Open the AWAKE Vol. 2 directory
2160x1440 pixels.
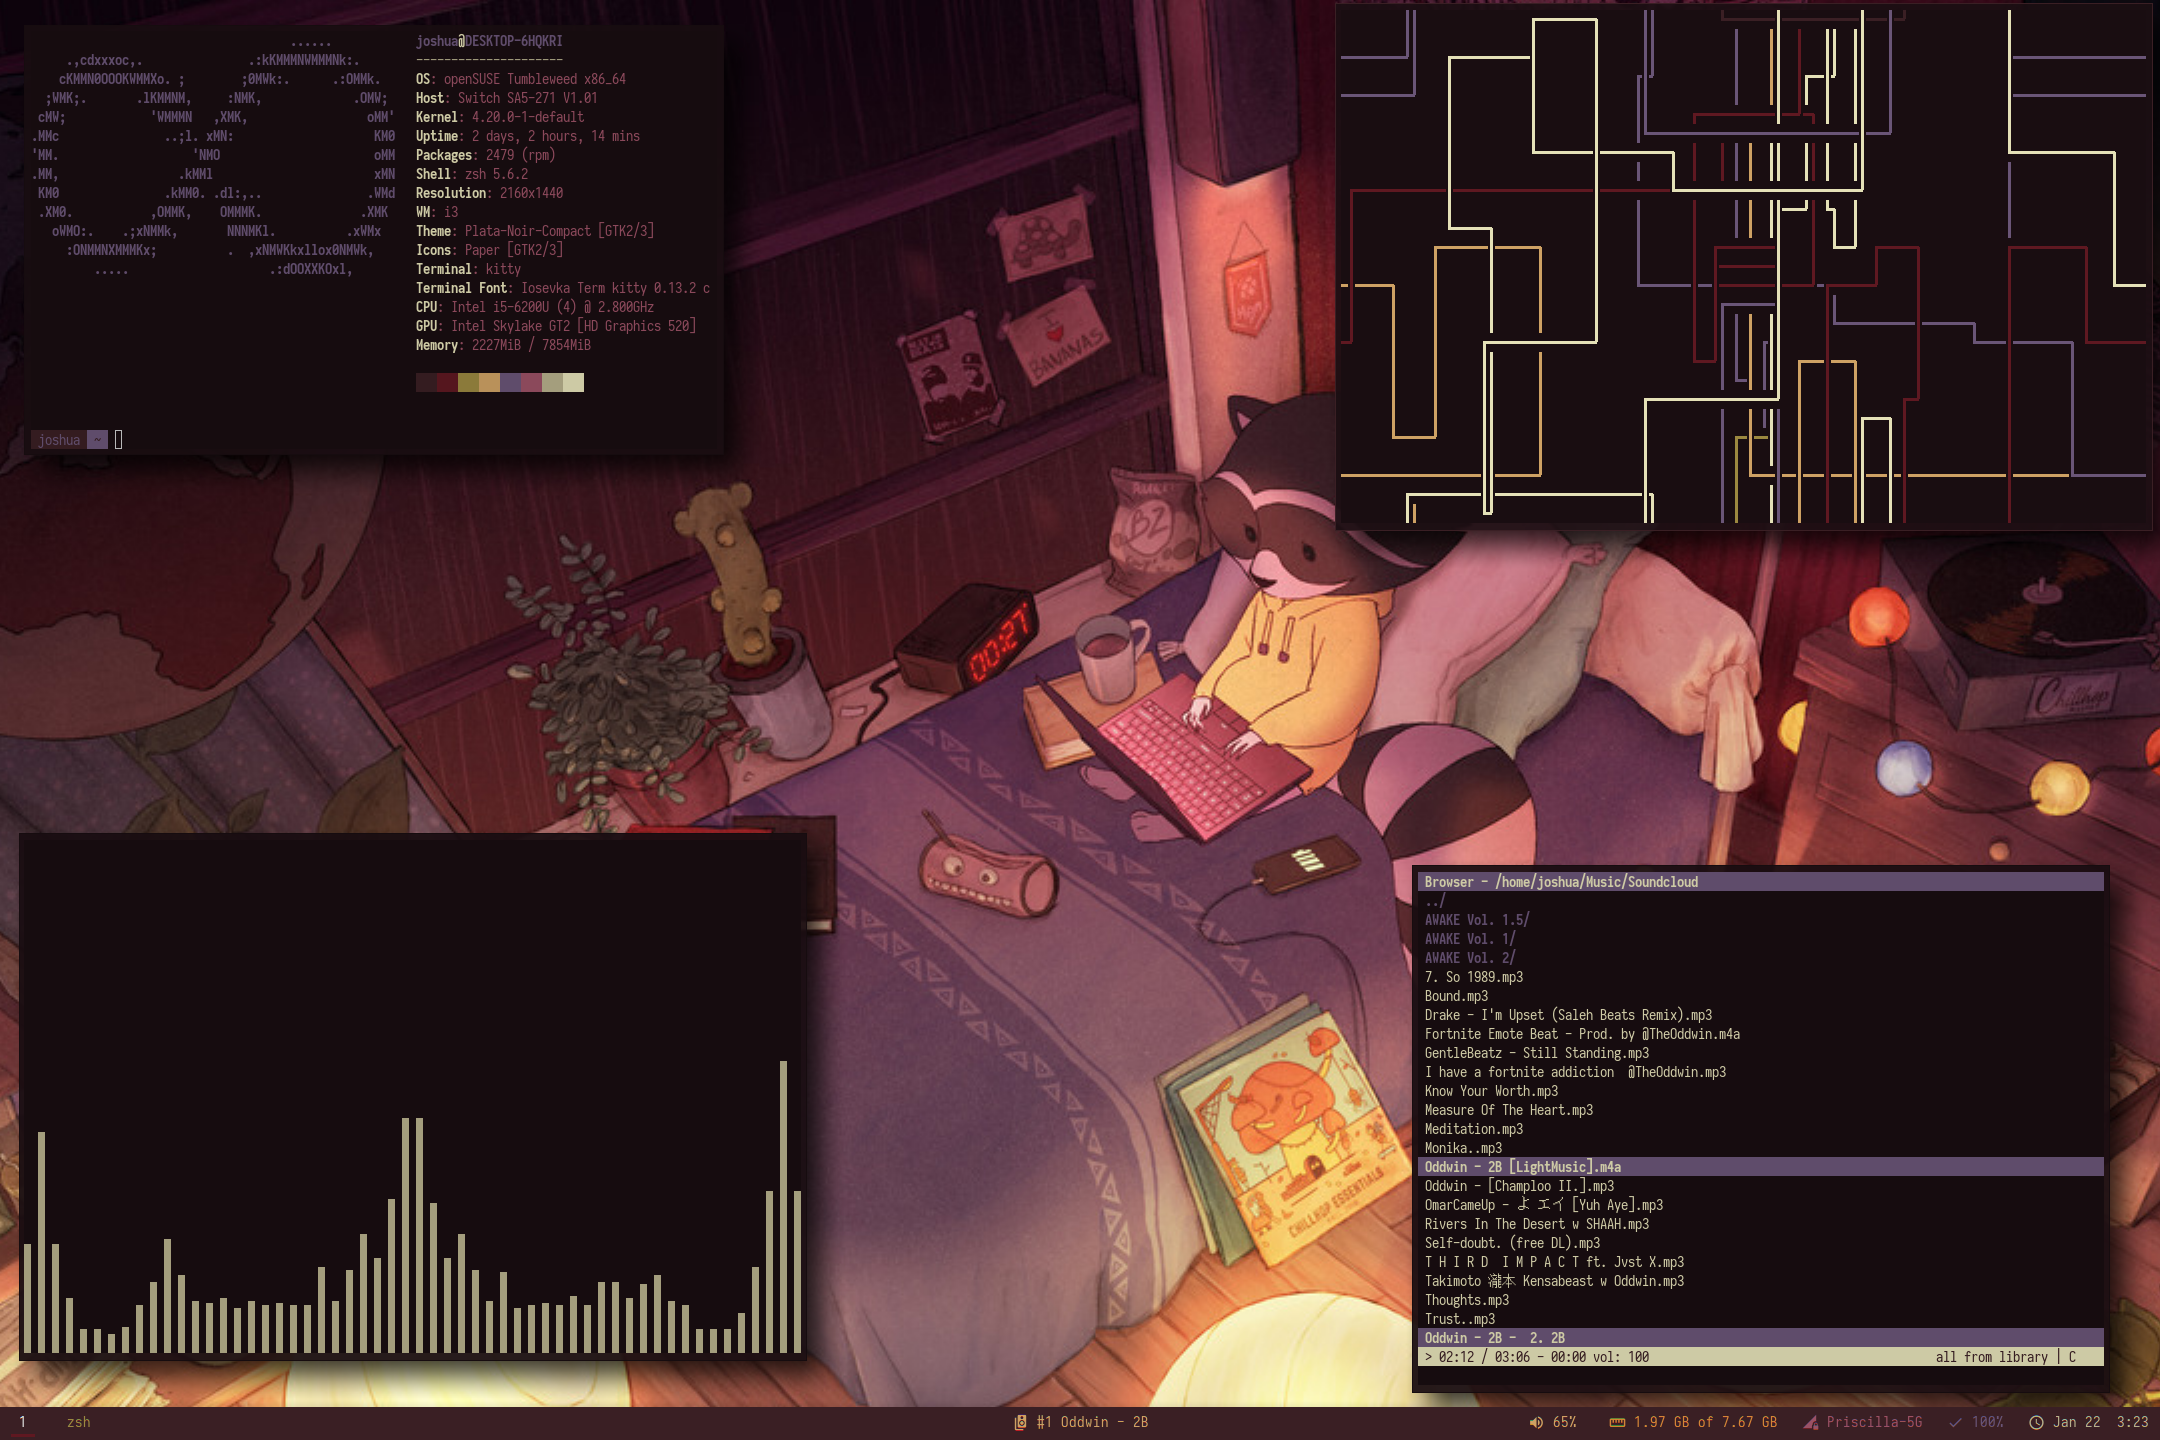1469,958
